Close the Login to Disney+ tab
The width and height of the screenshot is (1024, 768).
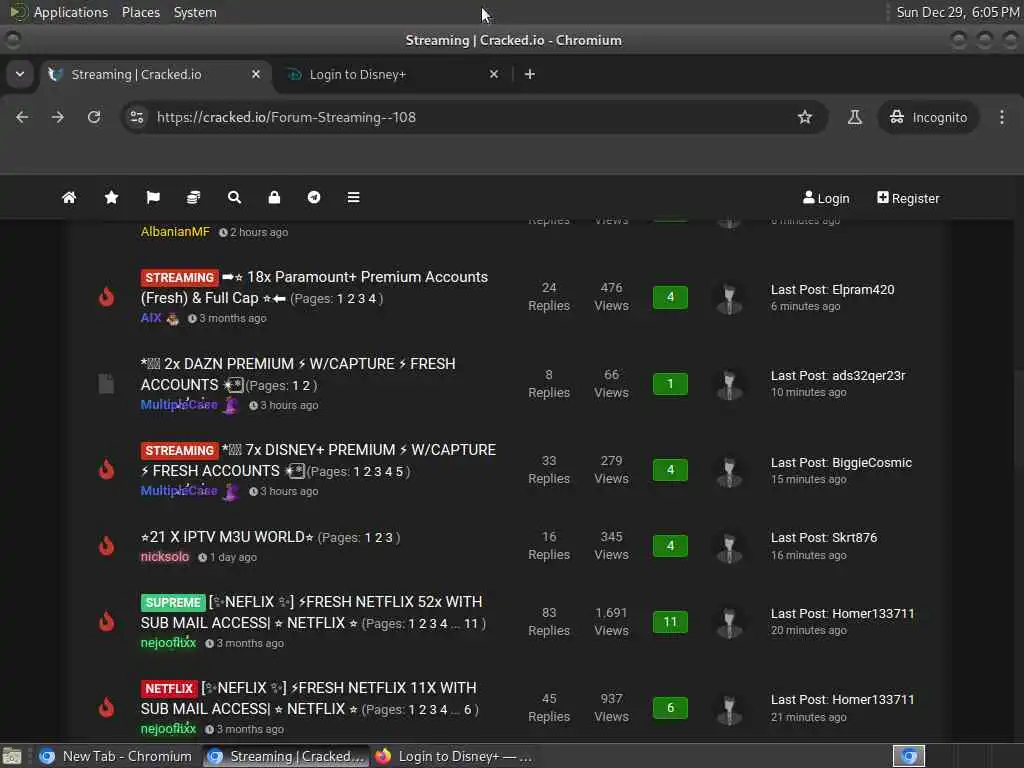pos(494,74)
